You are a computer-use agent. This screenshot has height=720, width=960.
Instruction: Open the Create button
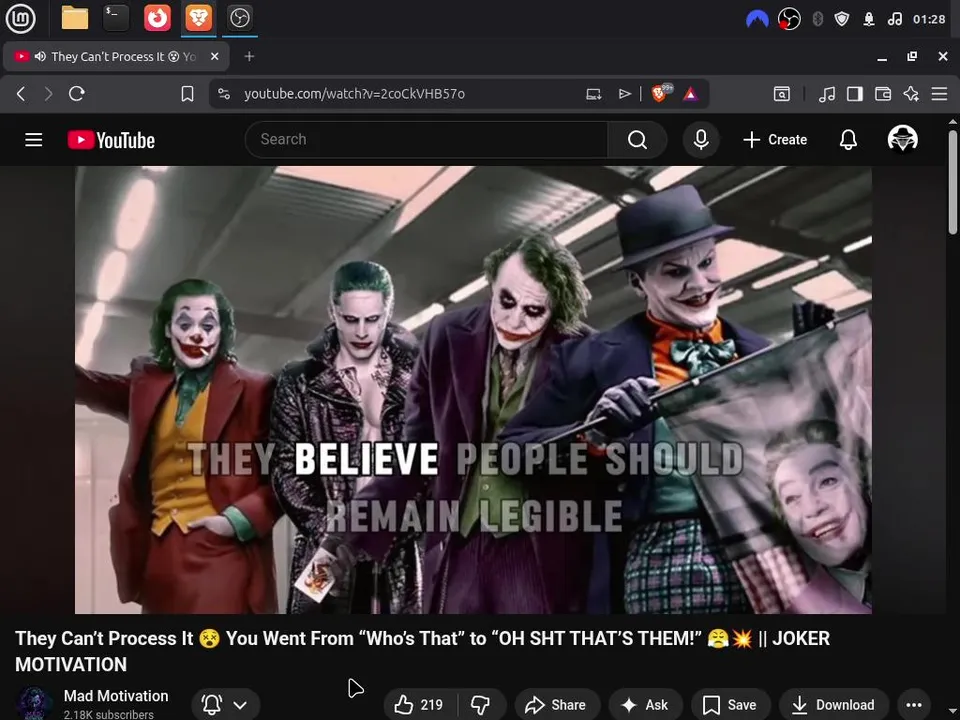[775, 140]
